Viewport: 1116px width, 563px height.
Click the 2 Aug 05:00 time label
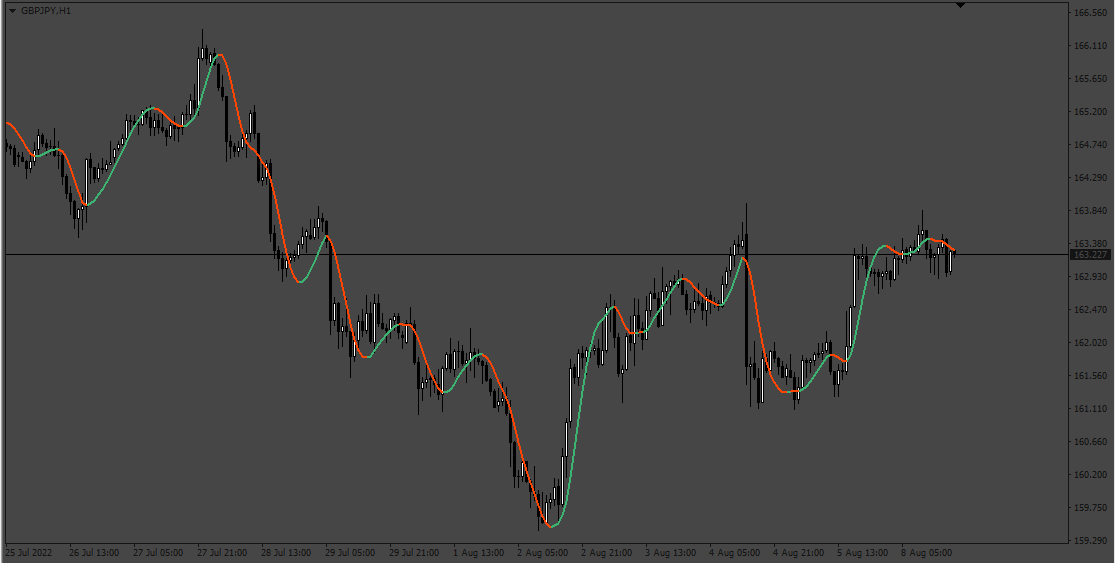pyautogui.click(x=542, y=553)
